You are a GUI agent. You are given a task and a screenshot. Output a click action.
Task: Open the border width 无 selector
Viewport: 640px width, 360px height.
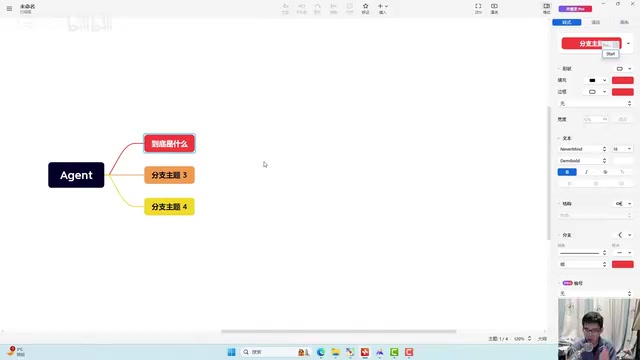click(x=596, y=104)
